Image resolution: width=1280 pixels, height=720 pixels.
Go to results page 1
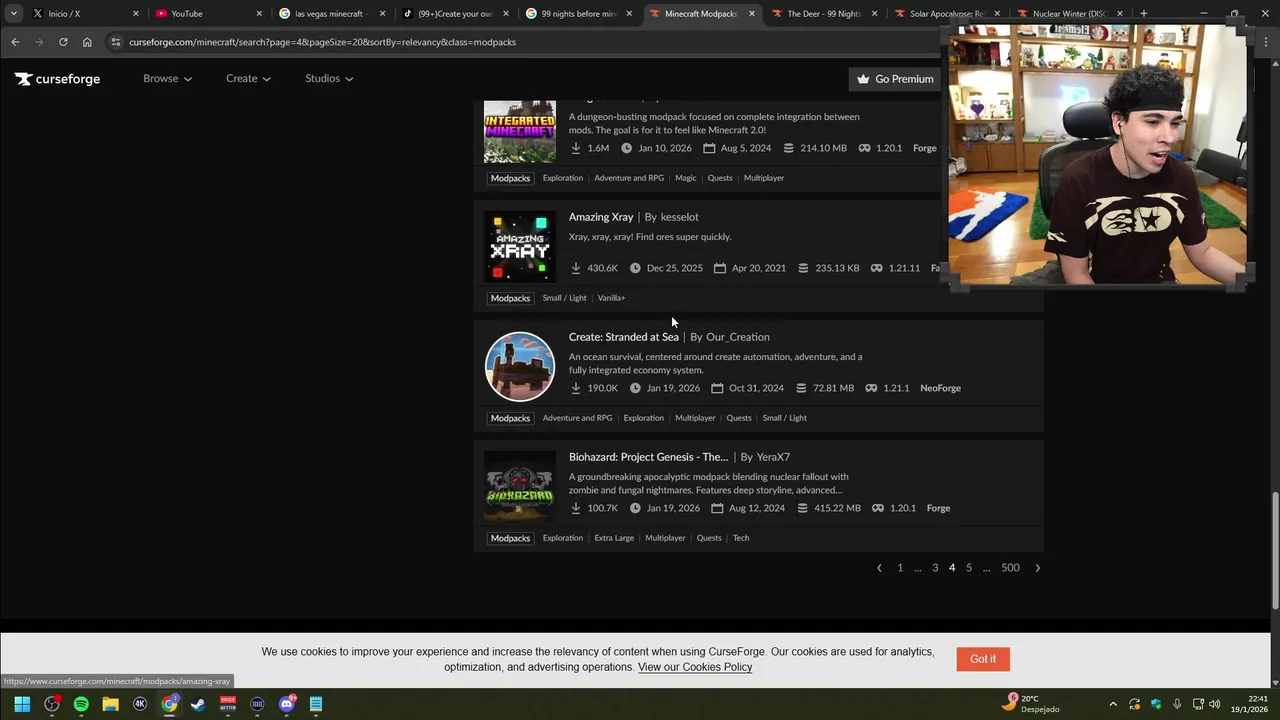(900, 568)
